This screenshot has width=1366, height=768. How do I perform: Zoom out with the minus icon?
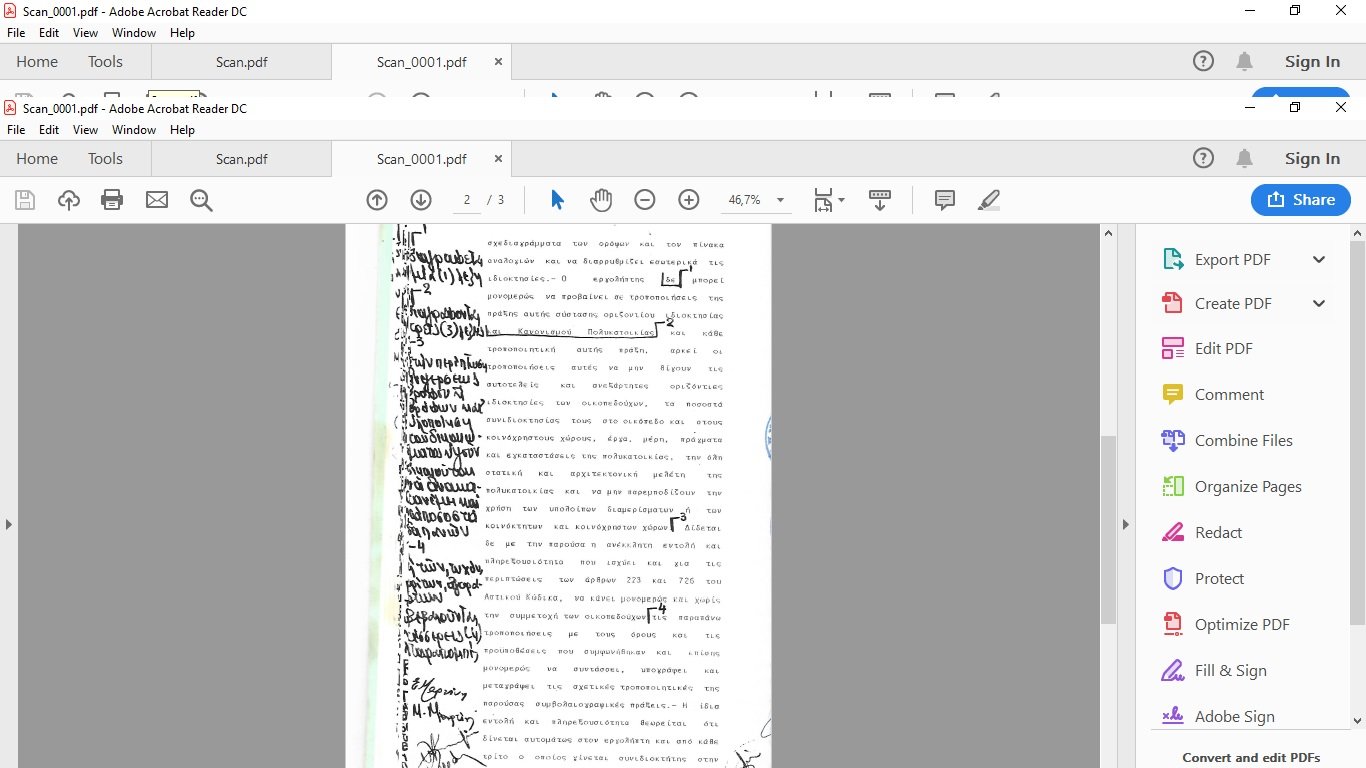[x=645, y=200]
